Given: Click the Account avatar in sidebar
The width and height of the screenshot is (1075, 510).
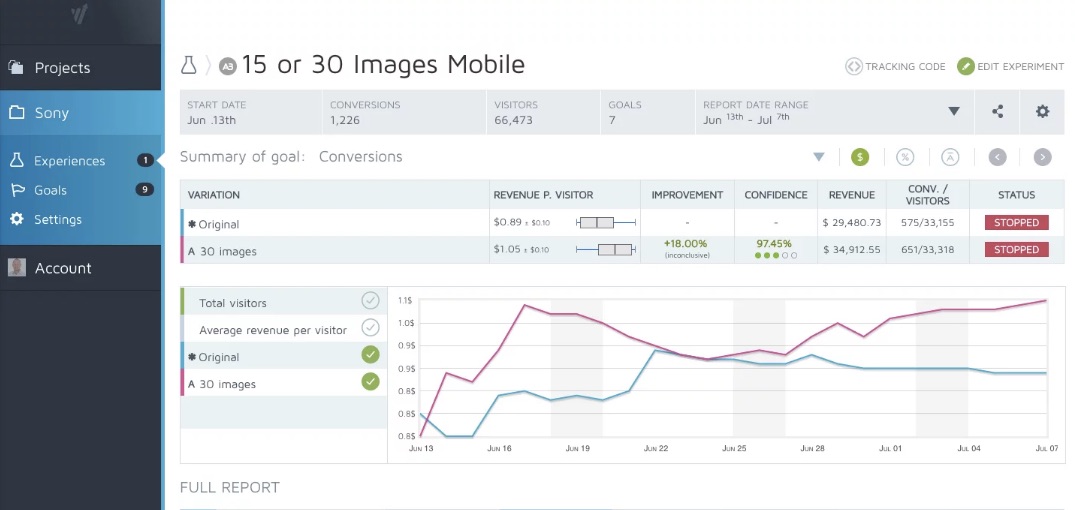Looking at the screenshot, I should tap(17, 268).
